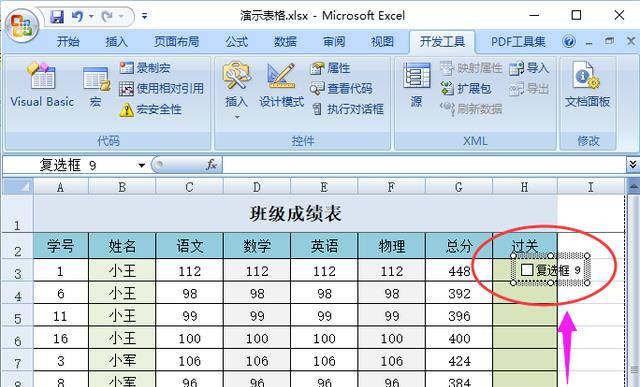This screenshot has height=387, width=640.
Task: Expand the Quick Access Toolbar customize menu
Action: click(x=144, y=16)
